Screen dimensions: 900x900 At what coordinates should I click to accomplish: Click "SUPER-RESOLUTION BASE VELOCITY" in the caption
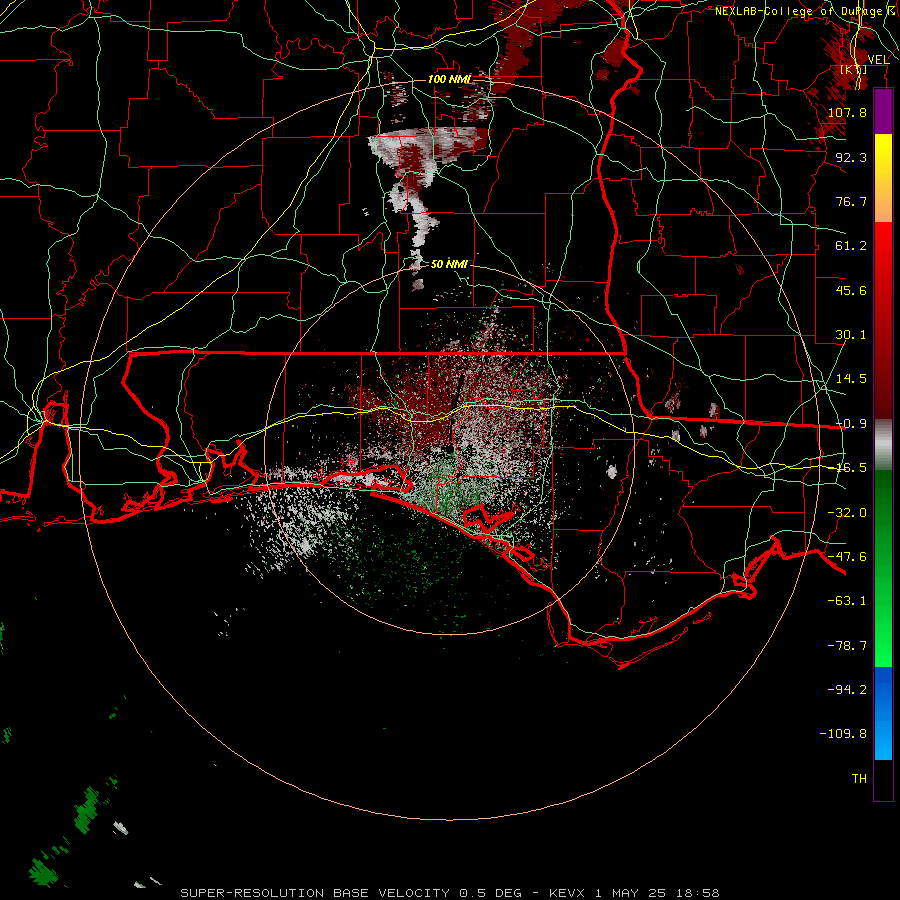click(x=315, y=893)
